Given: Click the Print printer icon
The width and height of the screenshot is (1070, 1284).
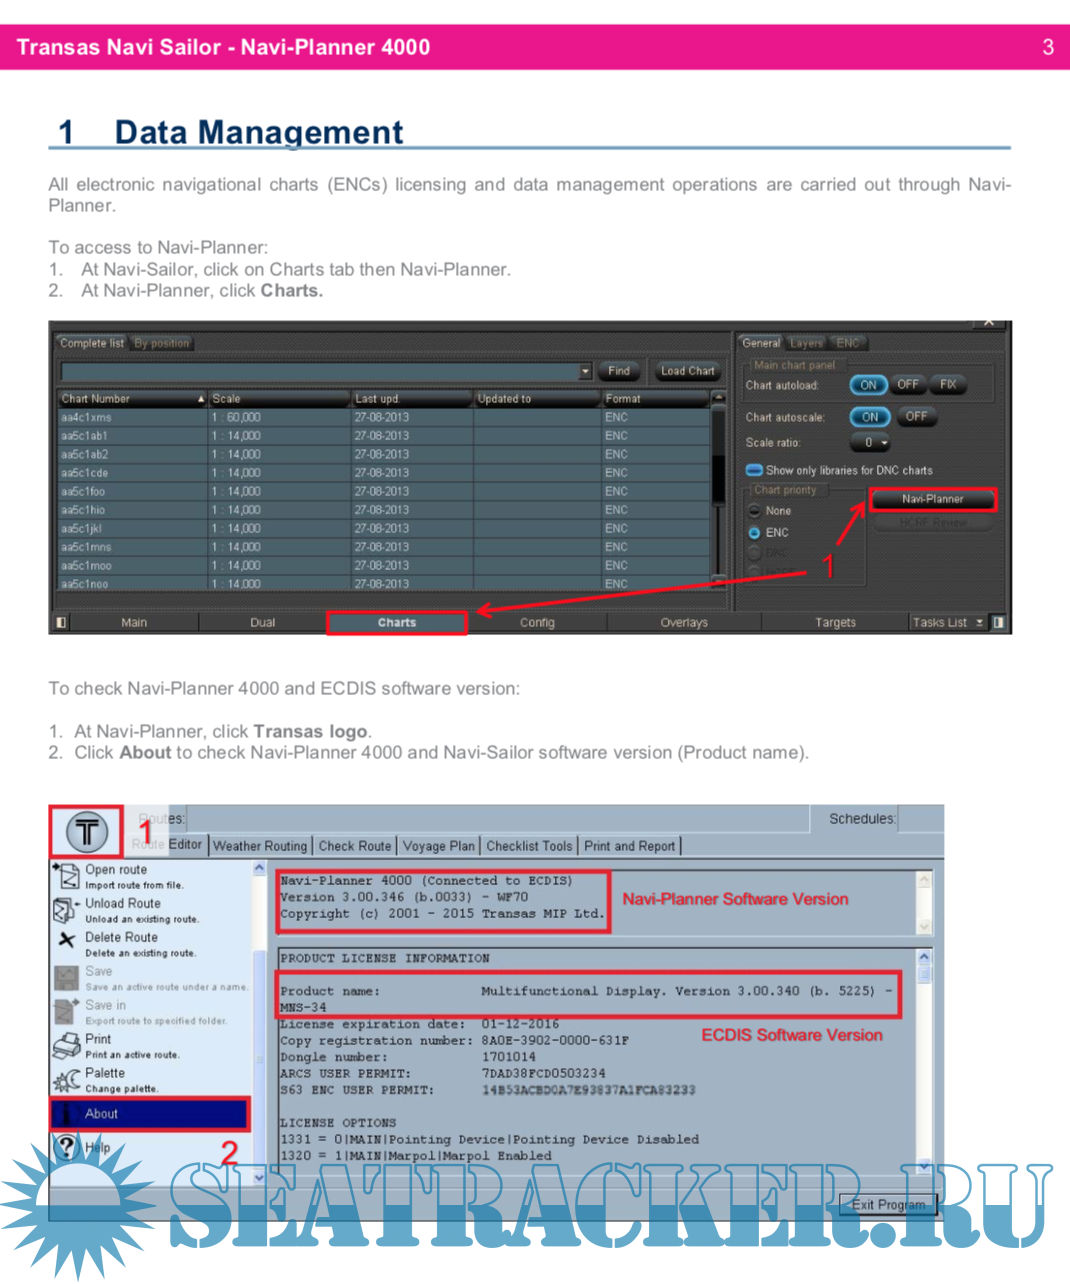Looking at the screenshot, I should click(66, 1045).
